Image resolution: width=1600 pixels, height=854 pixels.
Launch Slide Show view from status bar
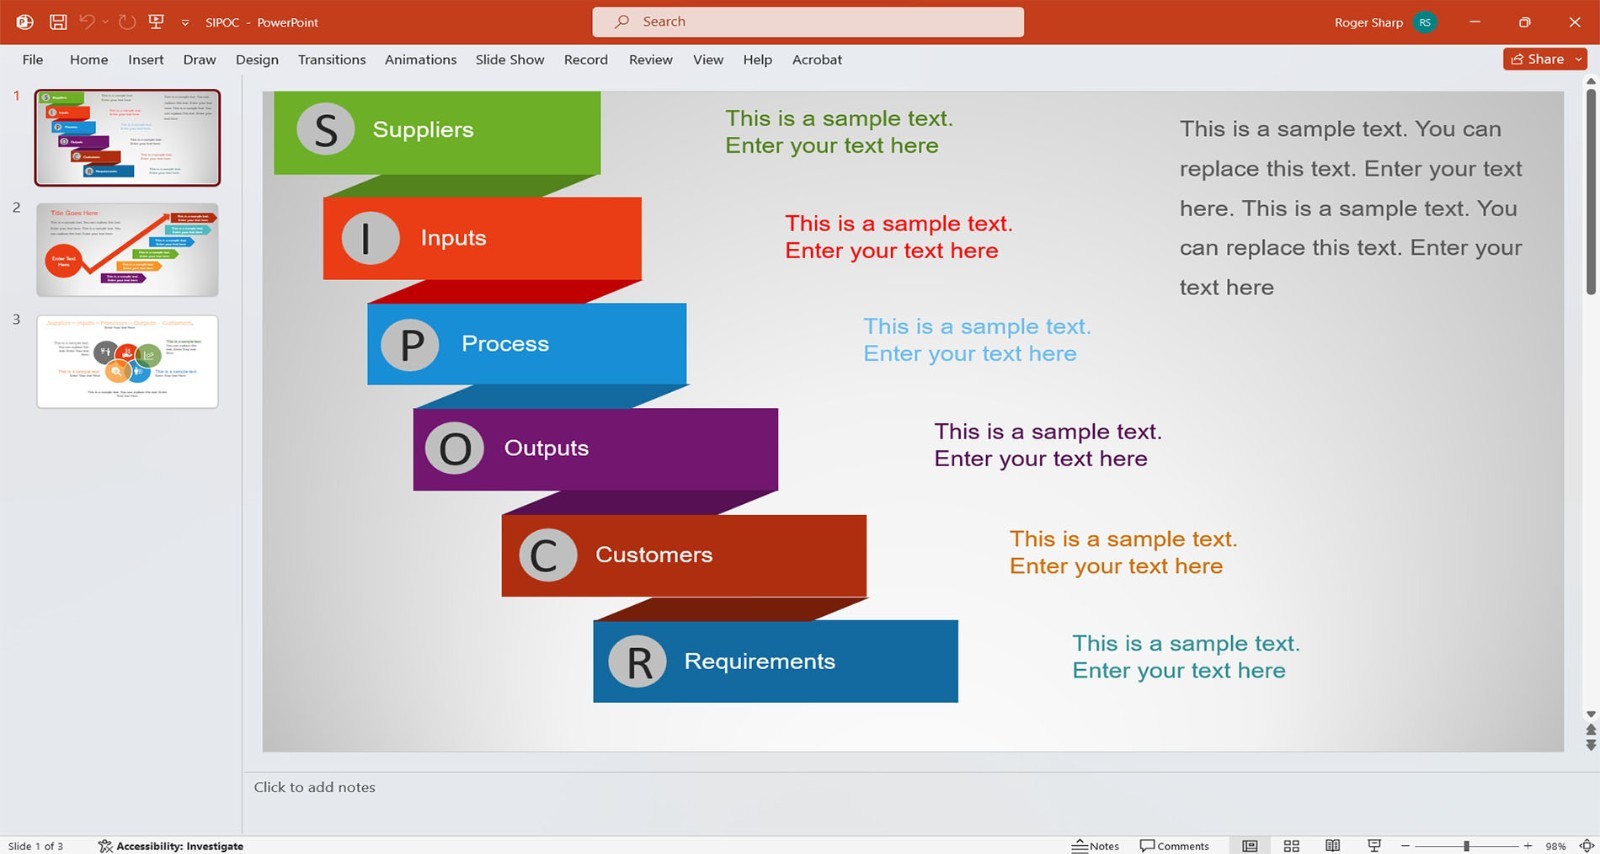(x=1374, y=846)
